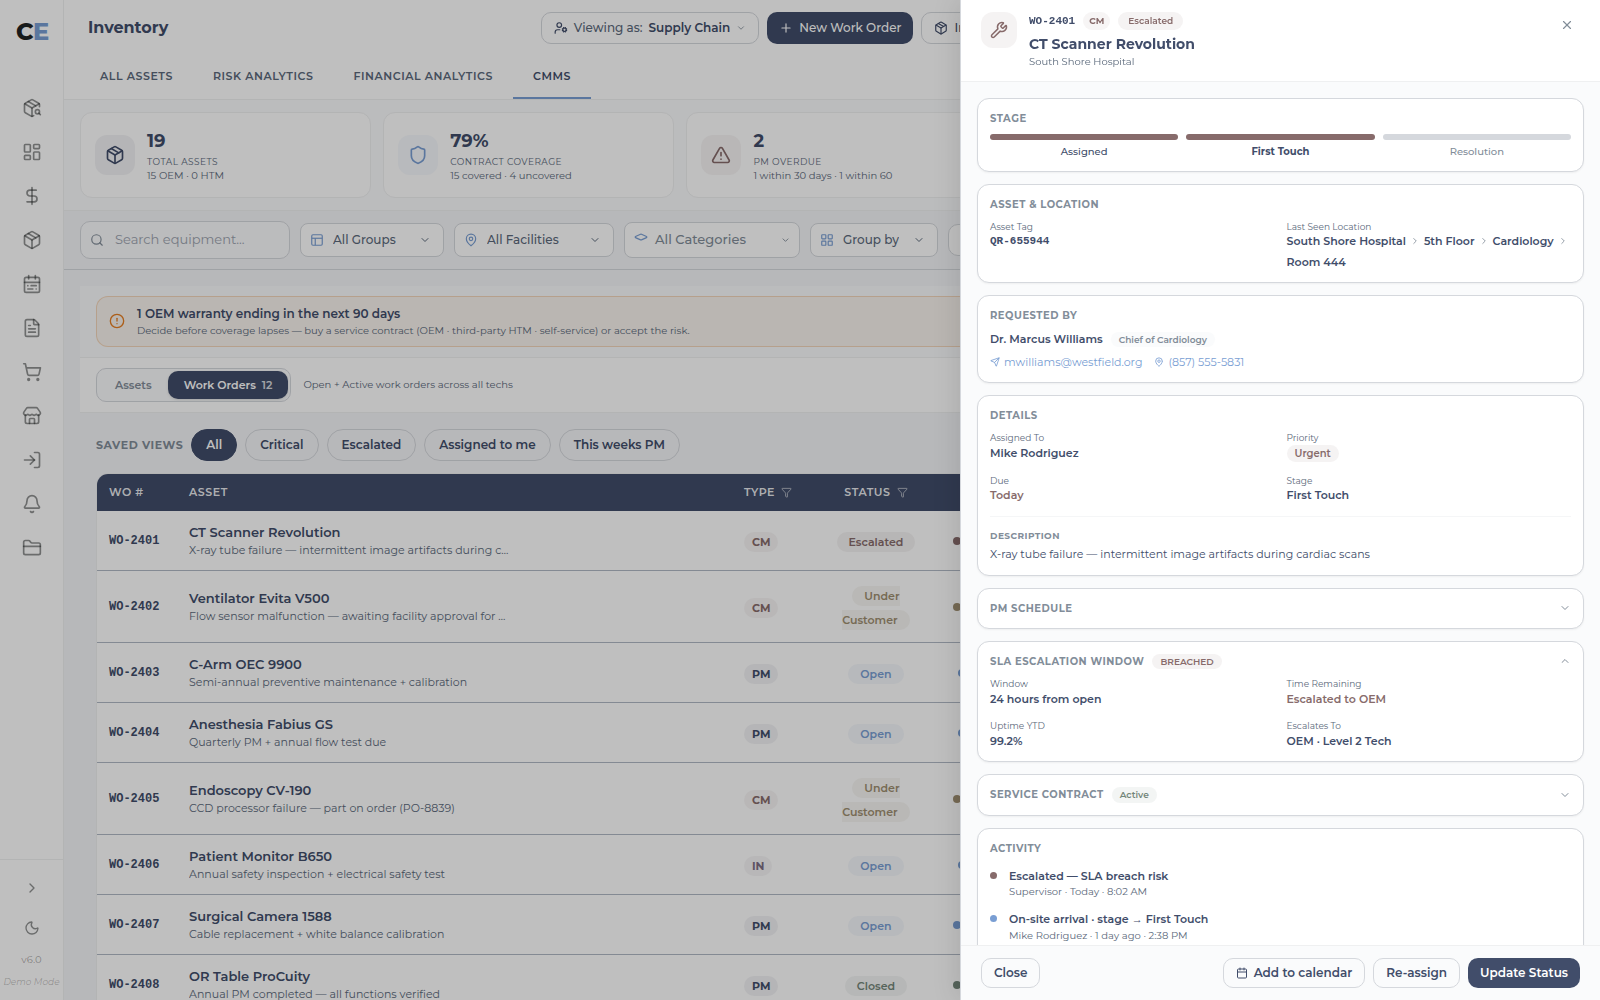Click the Type column filter icon

(x=786, y=492)
